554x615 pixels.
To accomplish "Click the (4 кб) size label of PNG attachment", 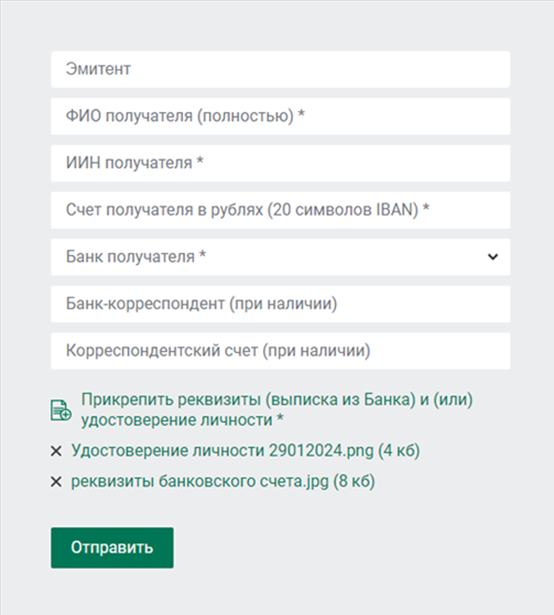I will (399, 451).
